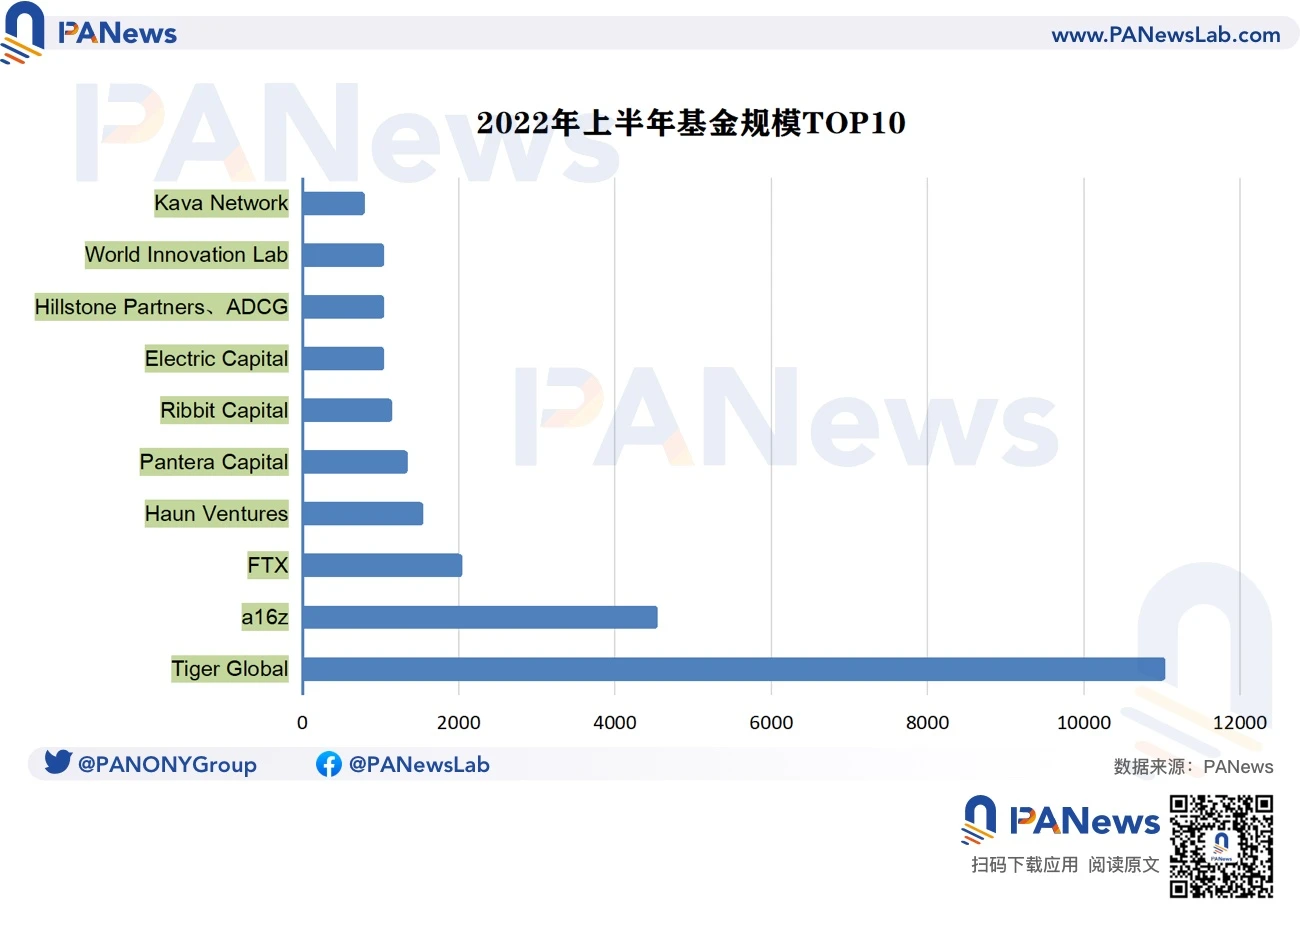Click the PANews logo beside the QR code
The height and width of the screenshot is (928, 1300).
1060,820
